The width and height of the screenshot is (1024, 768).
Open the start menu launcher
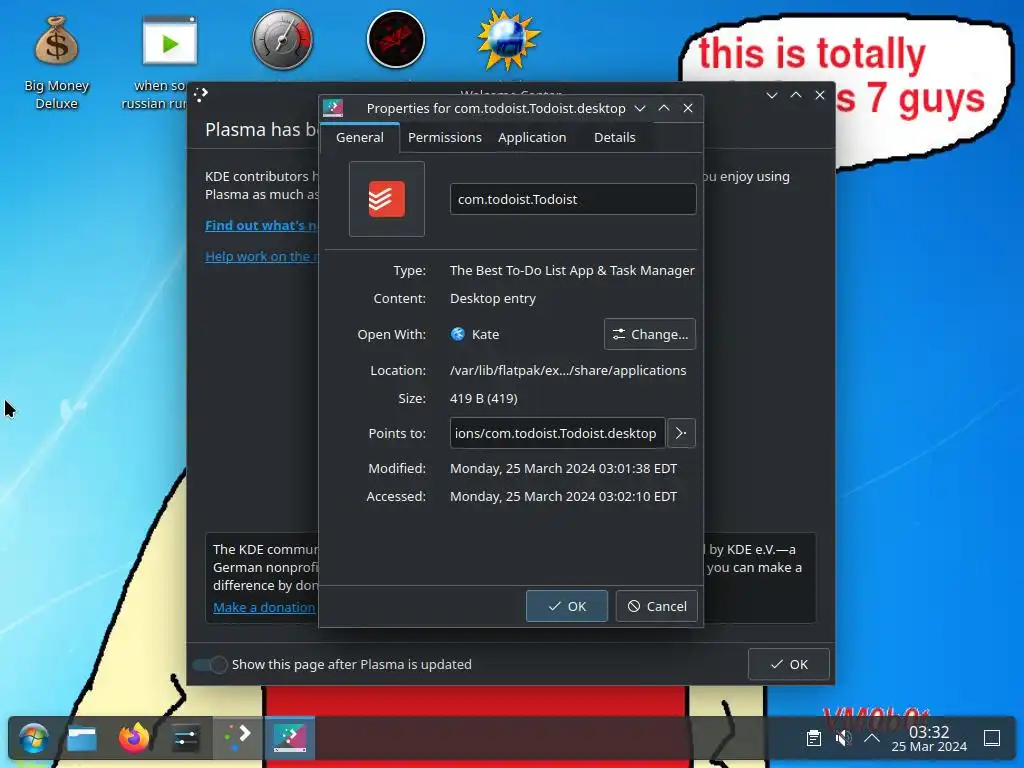(33, 739)
